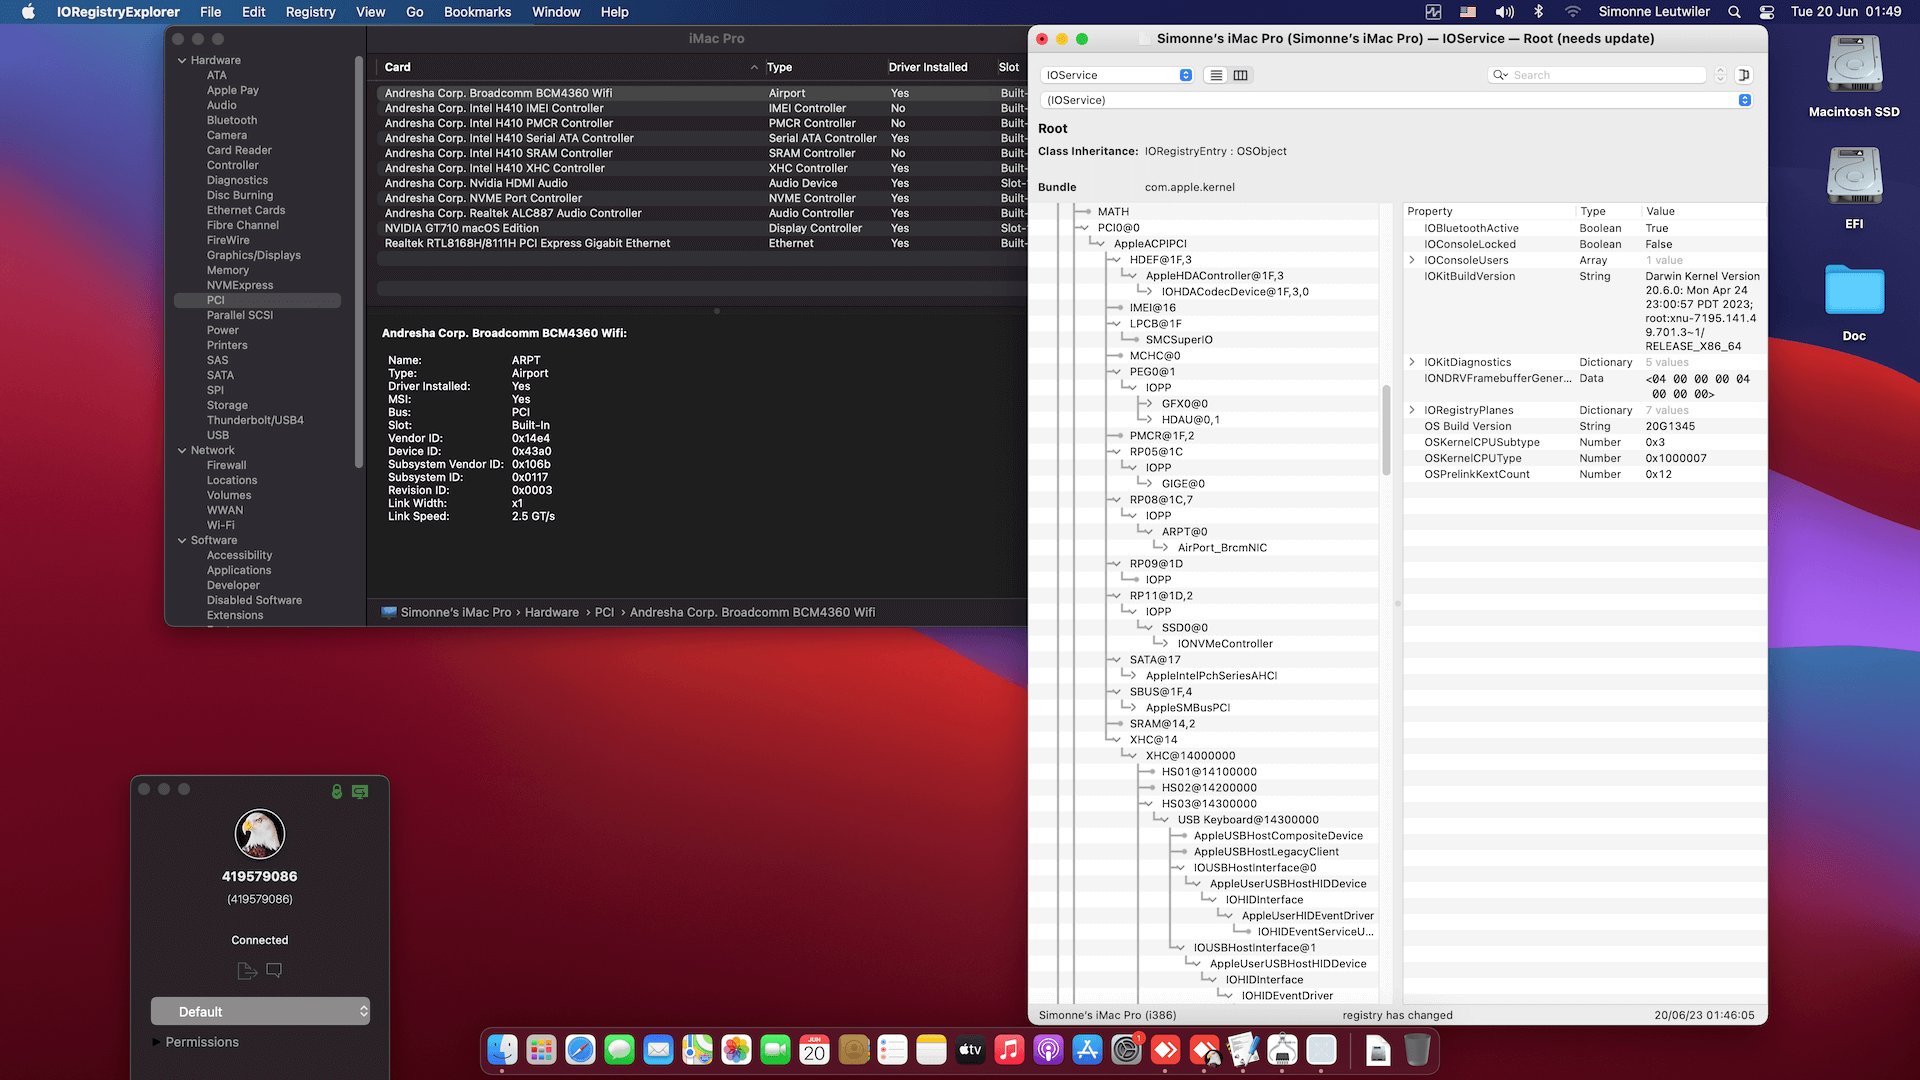Open App Store from the Dock

tap(1087, 1050)
